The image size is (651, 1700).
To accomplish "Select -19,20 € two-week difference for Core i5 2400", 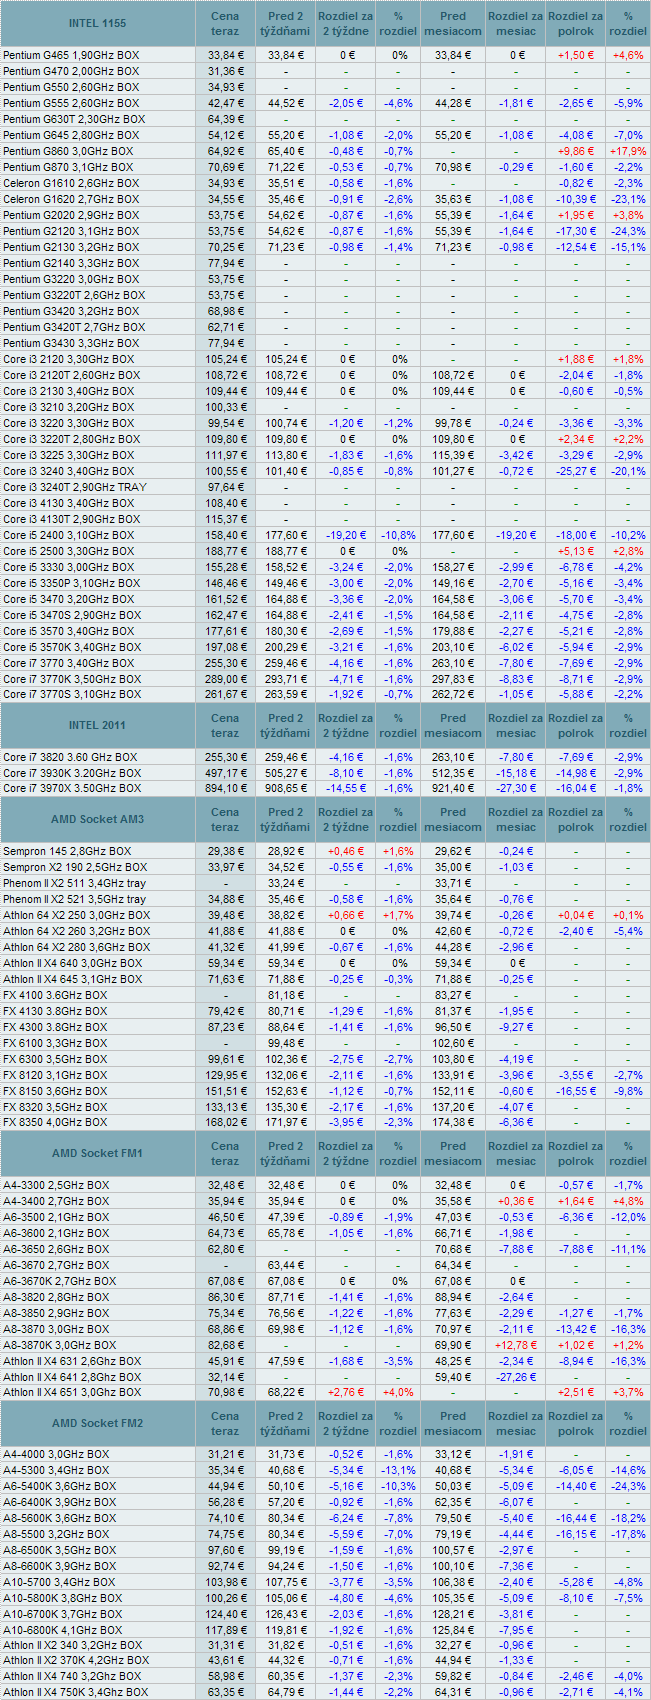I will (x=346, y=535).
